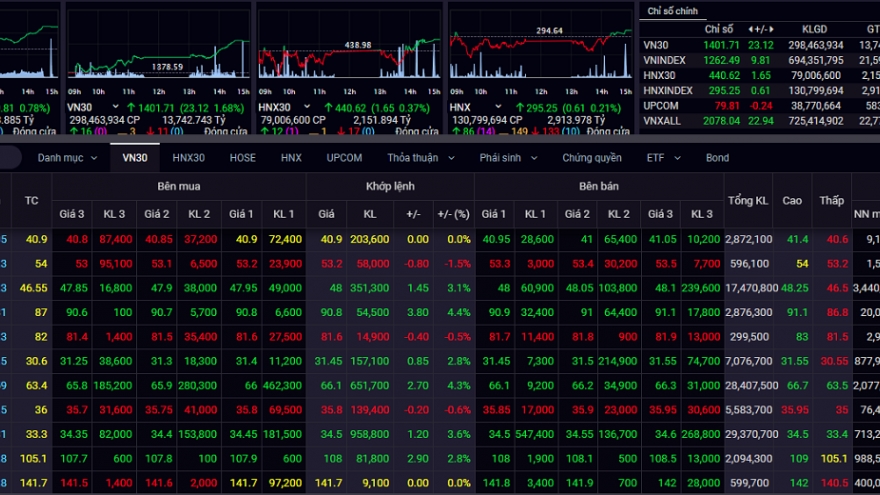The height and width of the screenshot is (495, 880).
Task: Click the Bên bán header
Action: (599, 186)
